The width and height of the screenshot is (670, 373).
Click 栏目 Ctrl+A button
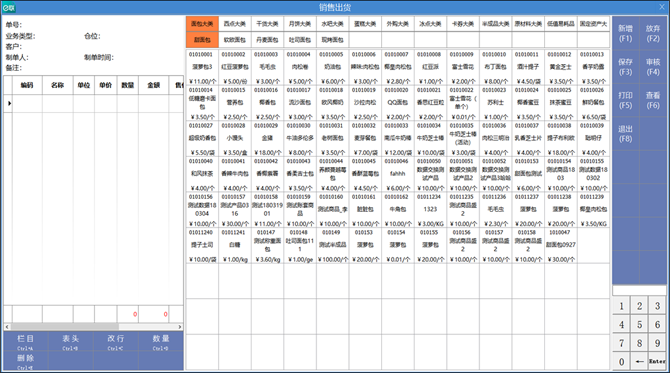(26, 342)
